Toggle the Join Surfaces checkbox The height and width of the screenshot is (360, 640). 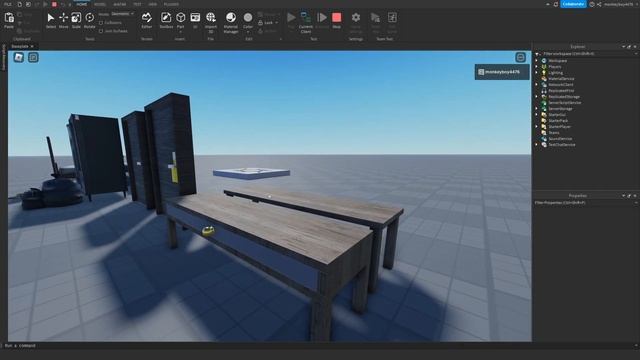click(x=101, y=31)
